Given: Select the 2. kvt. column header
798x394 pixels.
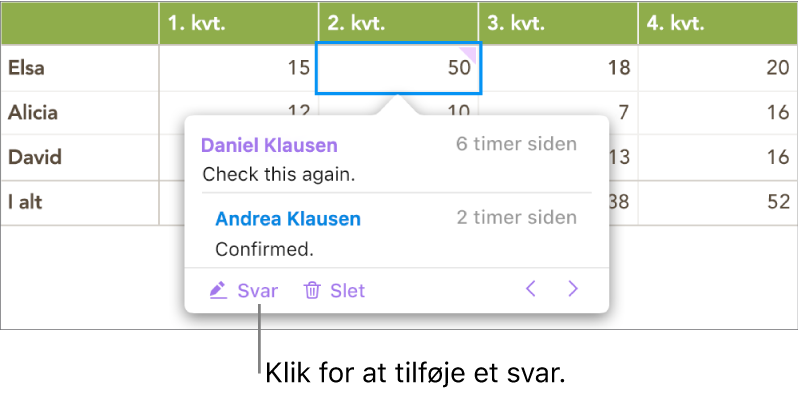Looking at the screenshot, I should [x=398, y=24].
